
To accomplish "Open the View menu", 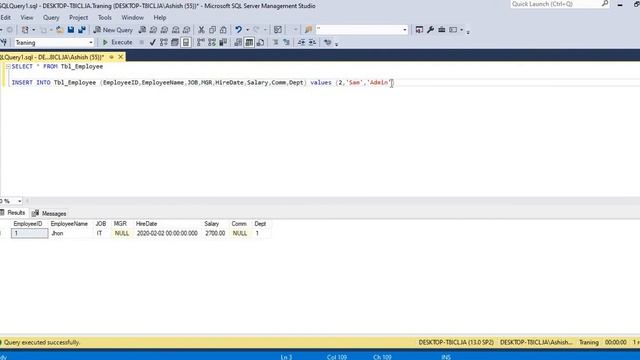I will click(27, 18).
